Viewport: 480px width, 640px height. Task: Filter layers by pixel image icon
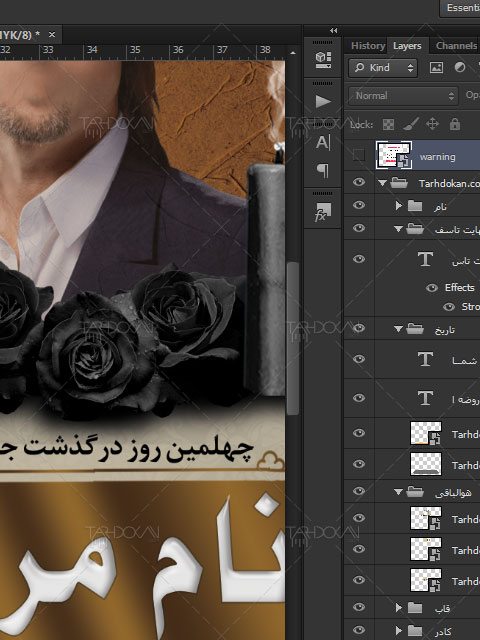[436, 67]
